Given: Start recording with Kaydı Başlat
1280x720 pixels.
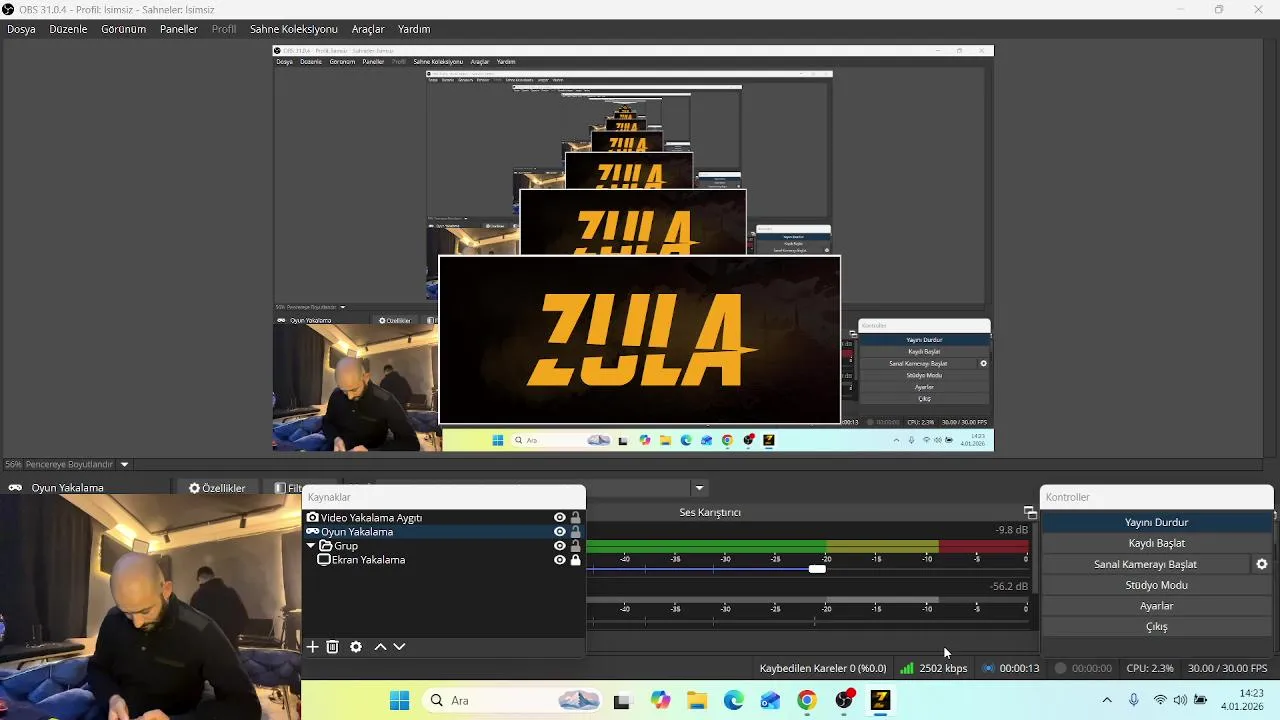Looking at the screenshot, I should (x=1156, y=543).
